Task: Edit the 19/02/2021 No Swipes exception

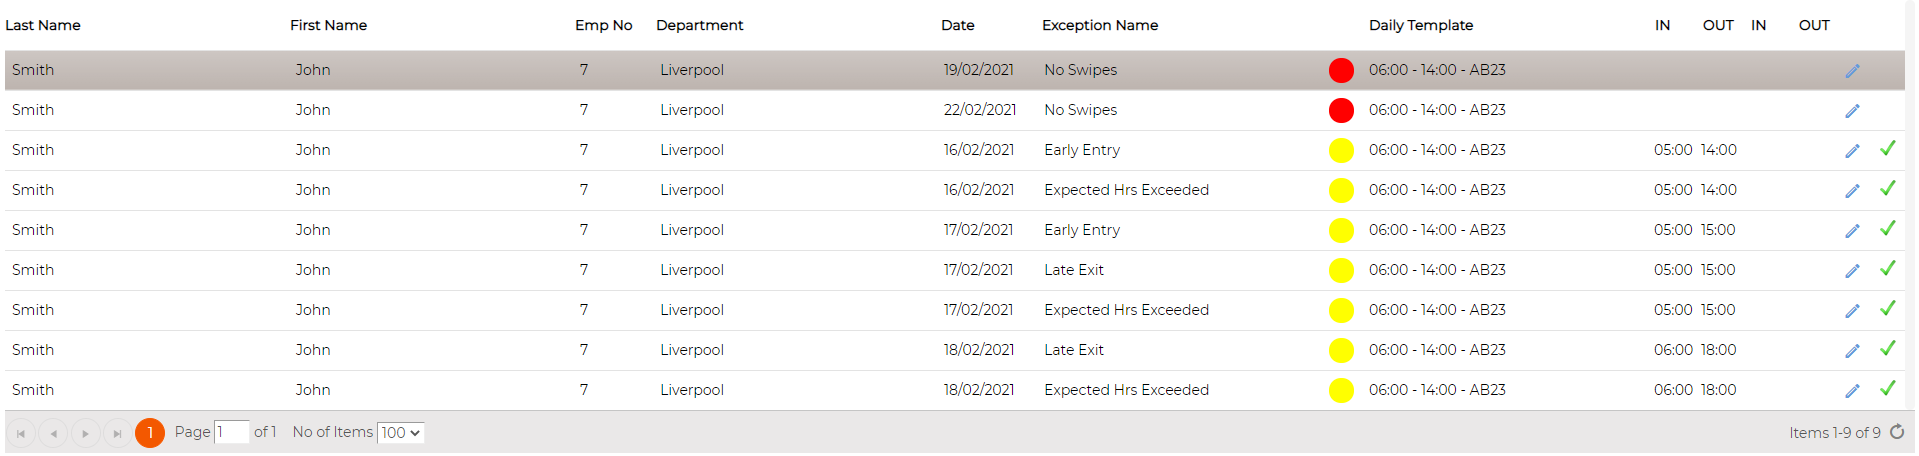Action: 1852,71
